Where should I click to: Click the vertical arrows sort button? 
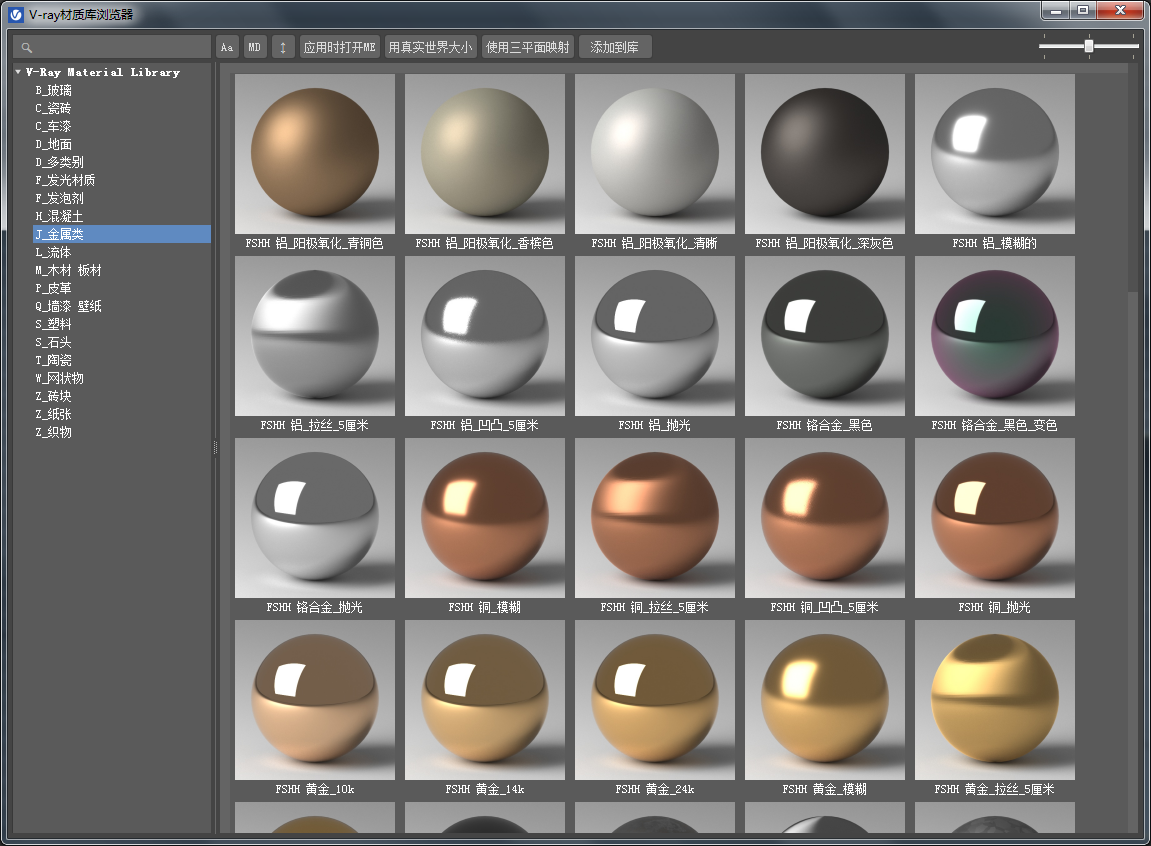(x=283, y=47)
